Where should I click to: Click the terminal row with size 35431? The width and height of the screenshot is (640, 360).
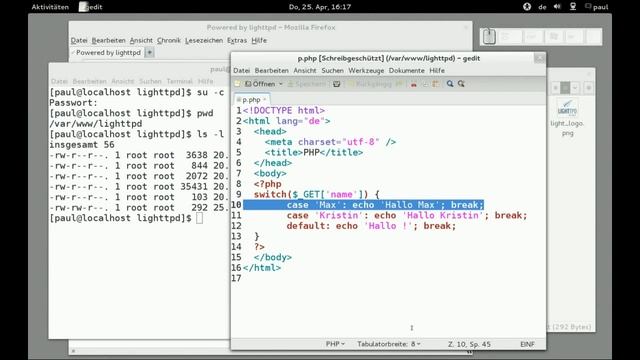tap(139, 187)
